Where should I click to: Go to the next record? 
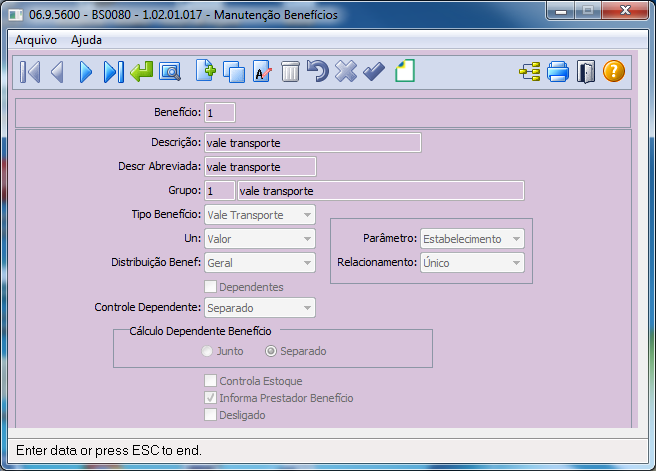85,72
